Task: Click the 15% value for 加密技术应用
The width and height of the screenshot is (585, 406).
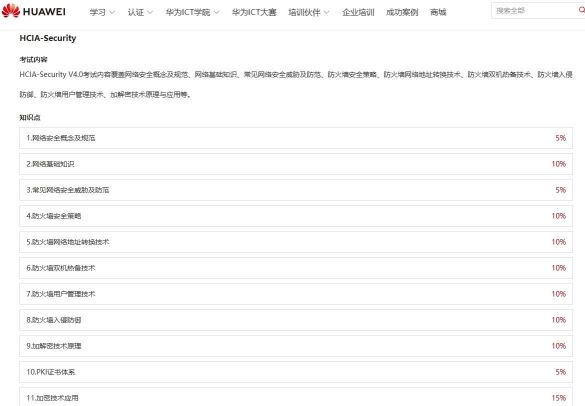Action: (559, 398)
